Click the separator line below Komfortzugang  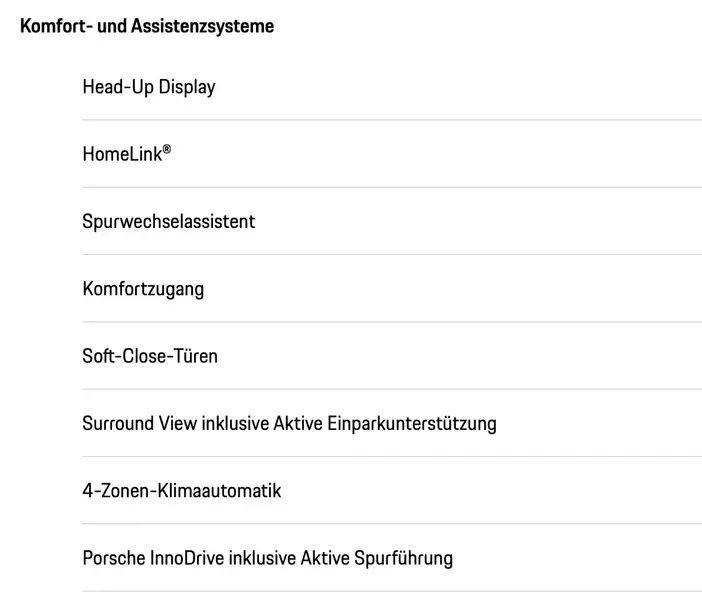391,322
